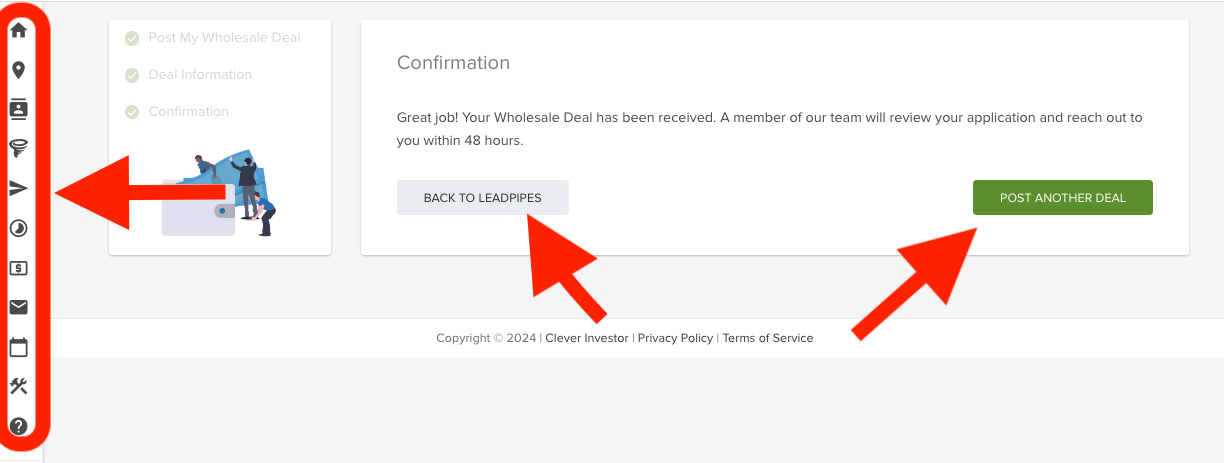The height and width of the screenshot is (463, 1224).
Task: Click the Post Another Deal button
Action: point(1063,198)
